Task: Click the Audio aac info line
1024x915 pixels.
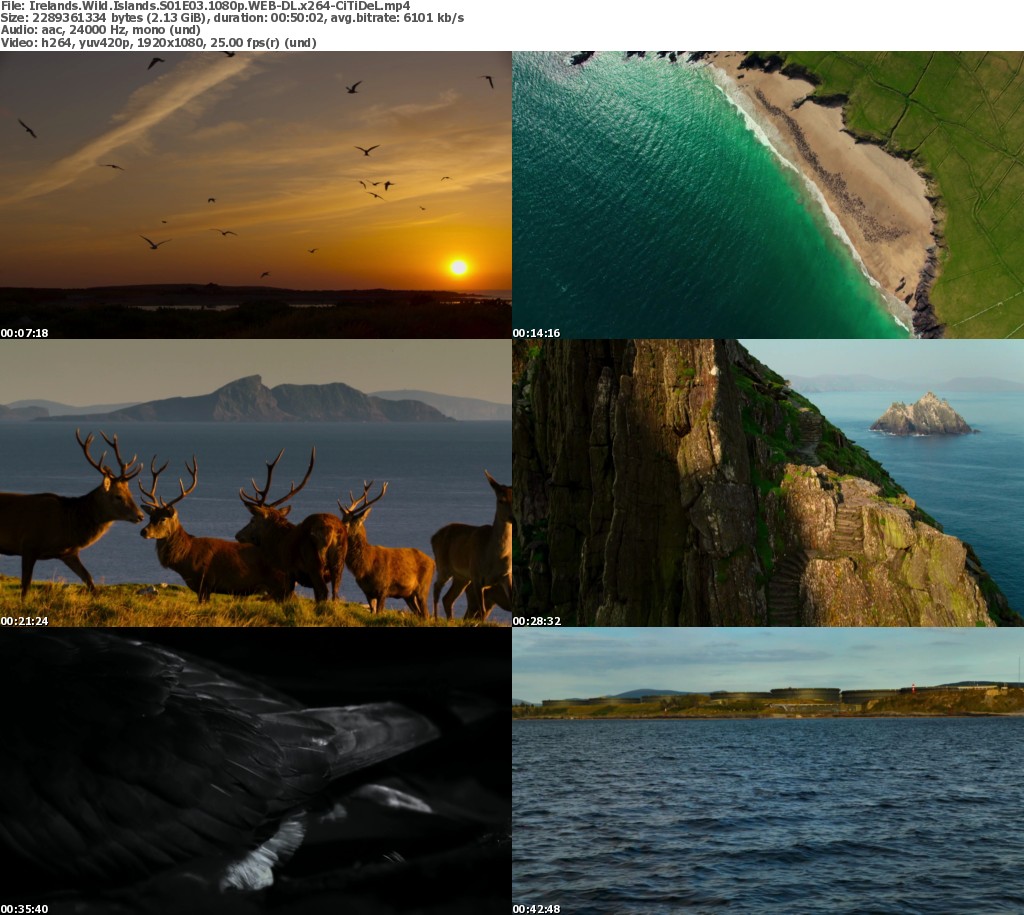Action: [101, 30]
